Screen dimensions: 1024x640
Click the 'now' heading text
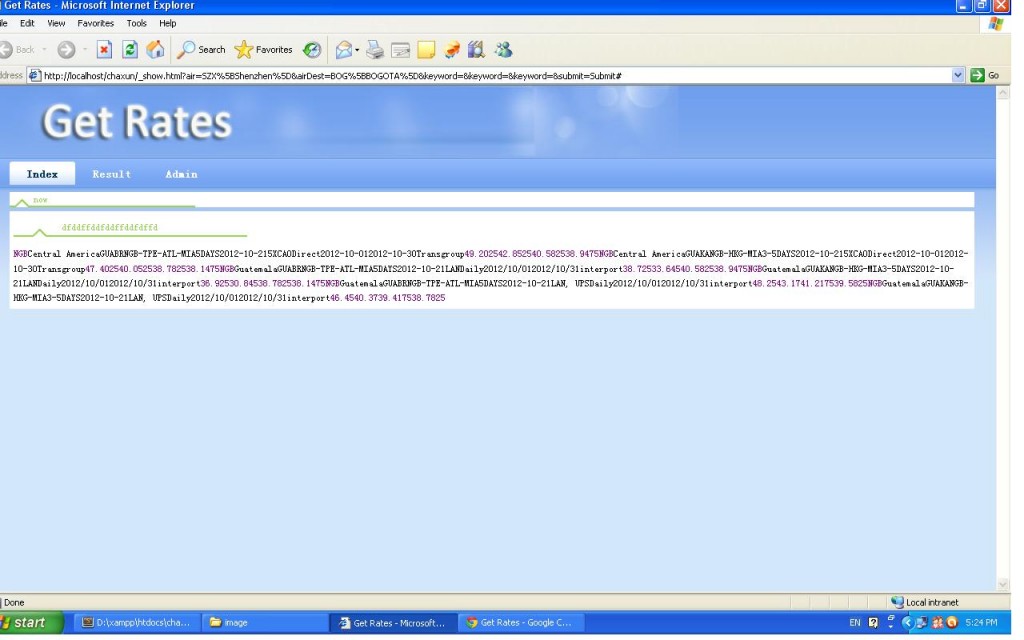[x=40, y=200]
